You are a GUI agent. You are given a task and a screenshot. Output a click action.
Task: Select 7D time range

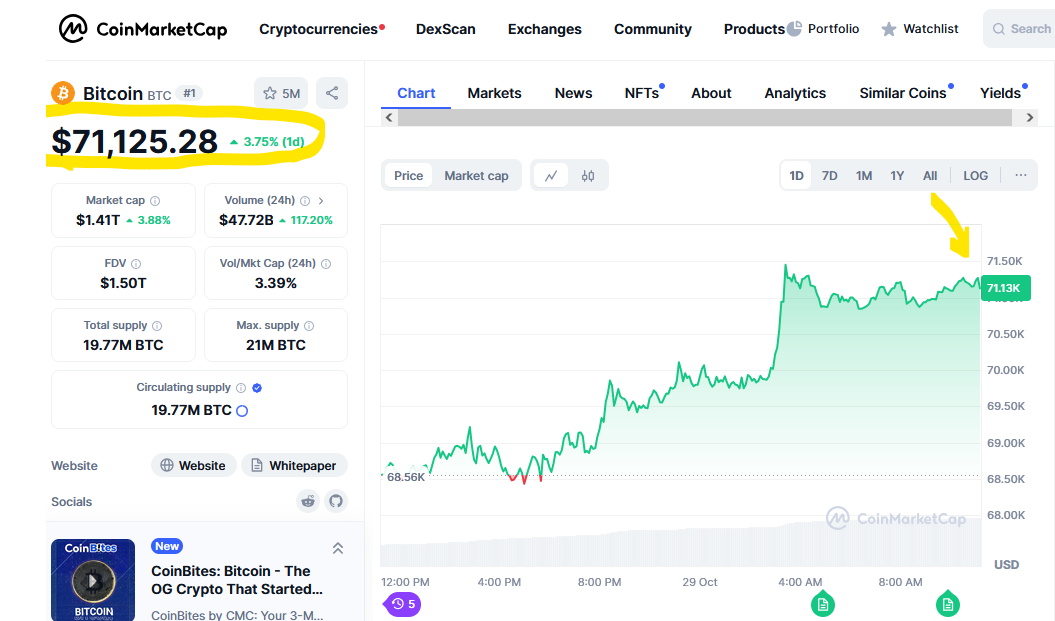pyautogui.click(x=830, y=176)
